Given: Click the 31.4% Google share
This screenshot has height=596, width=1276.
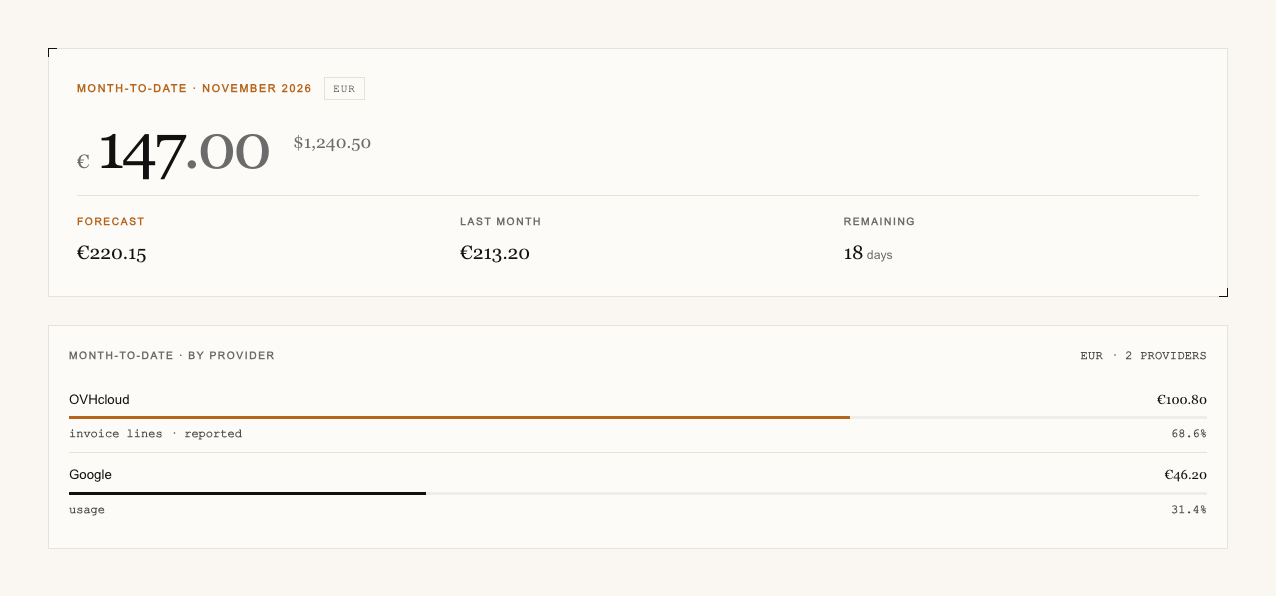Looking at the screenshot, I should (1188, 510).
